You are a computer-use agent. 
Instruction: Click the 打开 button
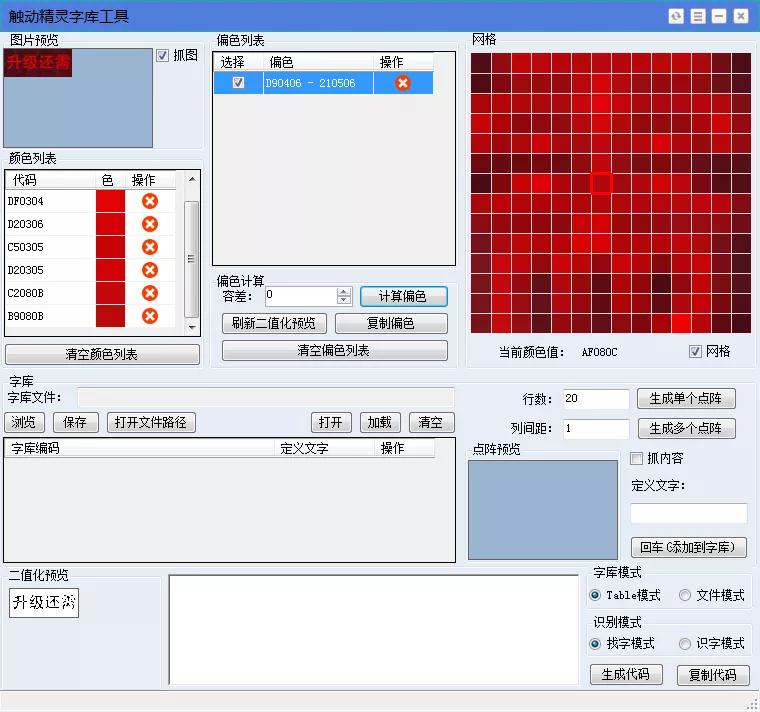coord(331,422)
